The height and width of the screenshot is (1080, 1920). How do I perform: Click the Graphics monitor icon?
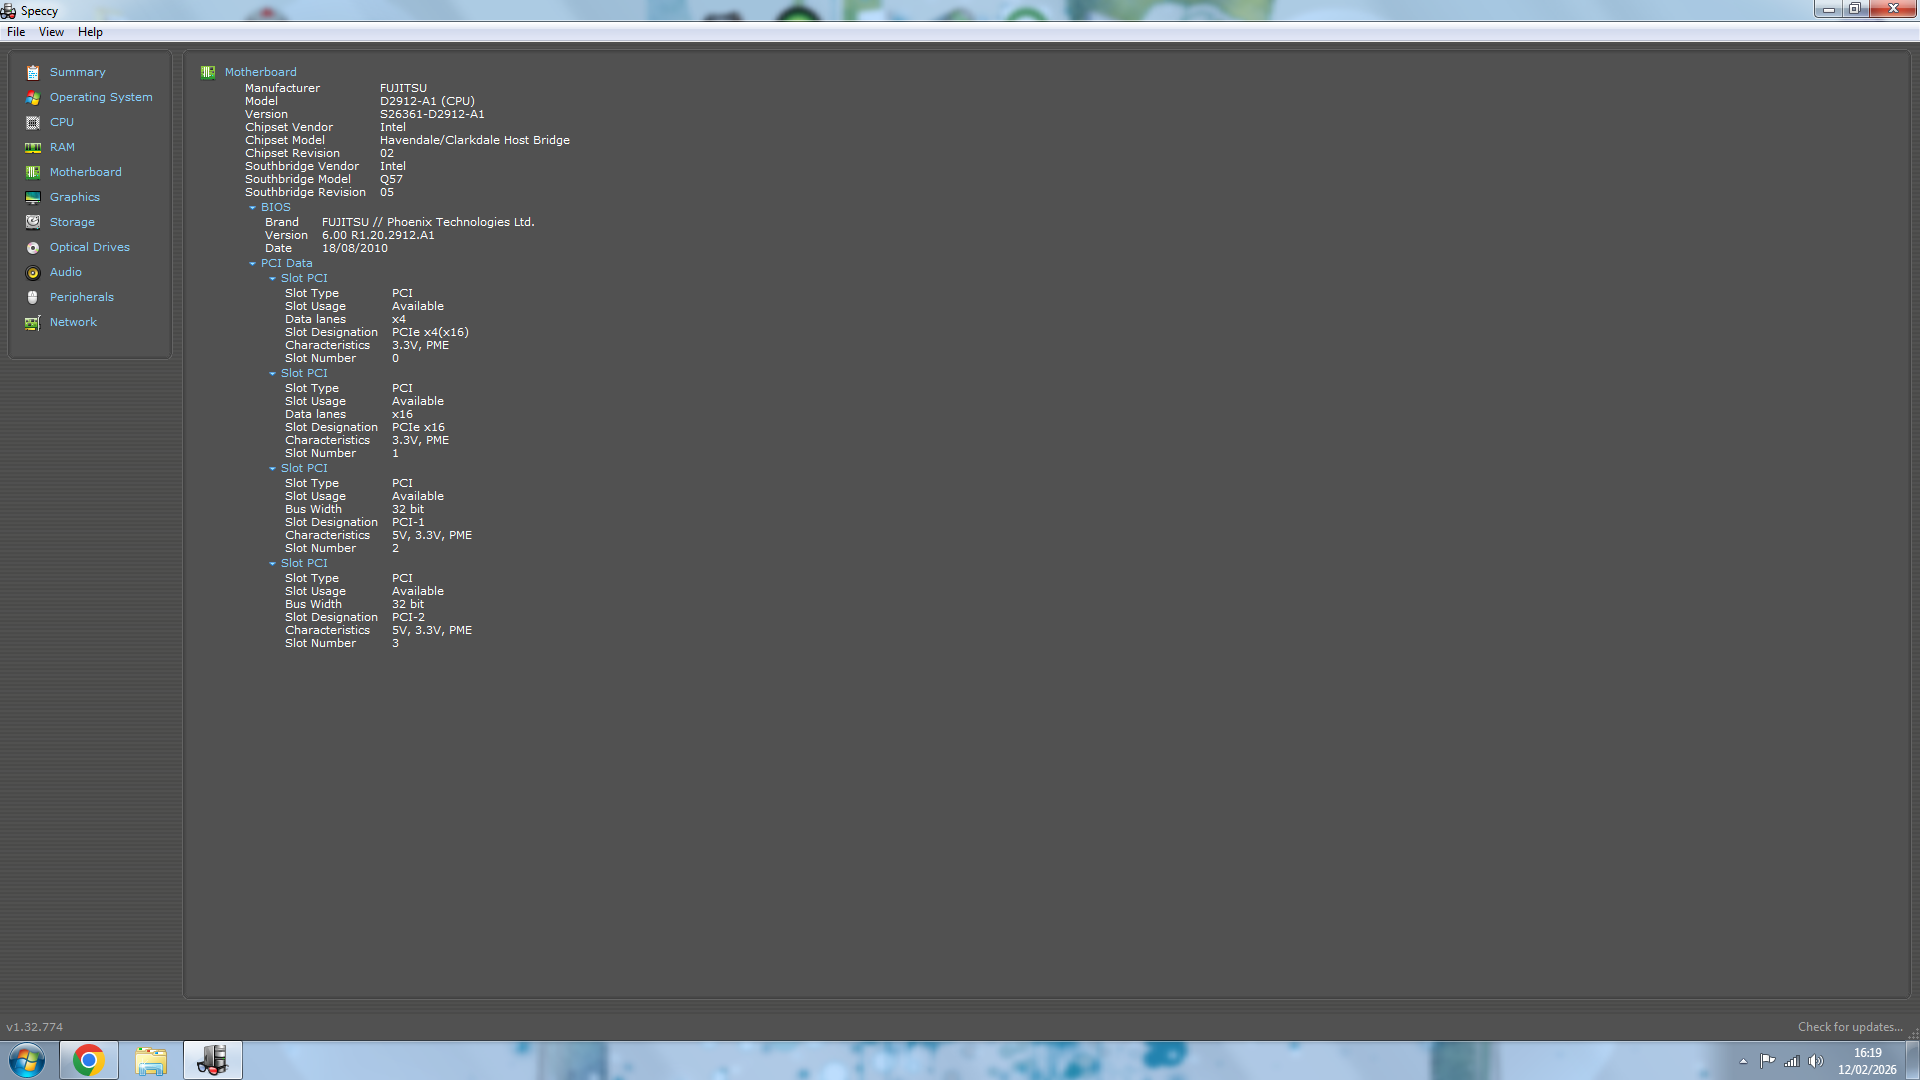tap(33, 197)
